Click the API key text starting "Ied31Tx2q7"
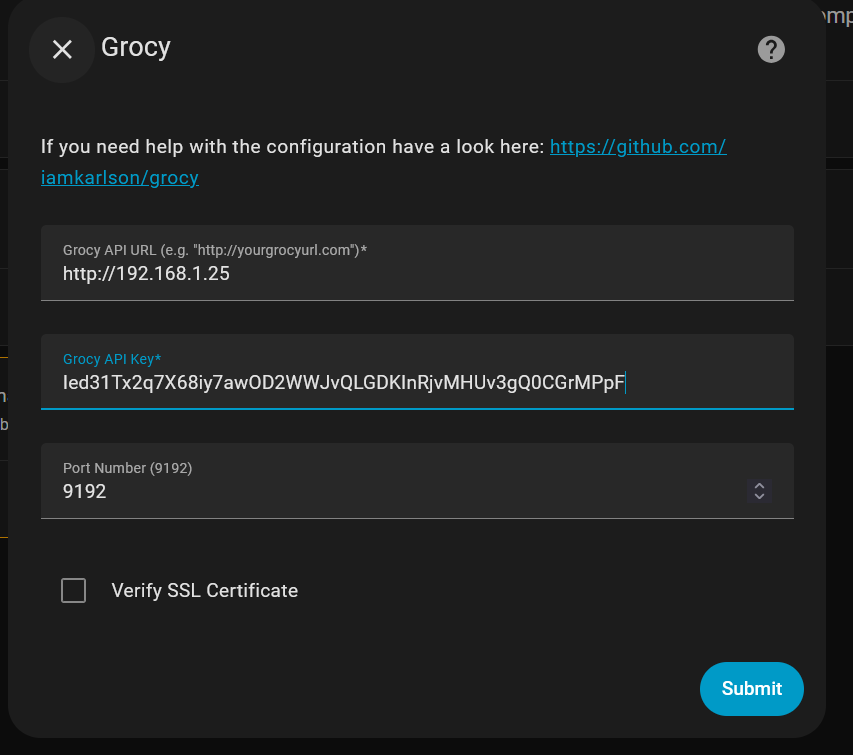 pyautogui.click(x=343, y=382)
